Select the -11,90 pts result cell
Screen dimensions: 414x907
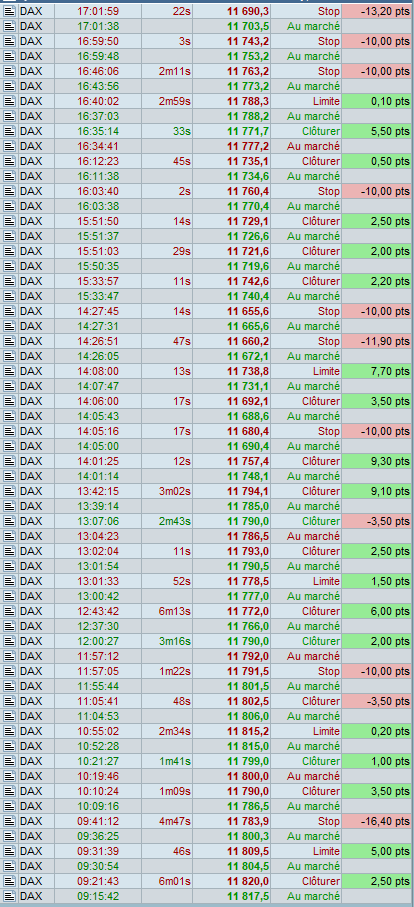click(376, 341)
